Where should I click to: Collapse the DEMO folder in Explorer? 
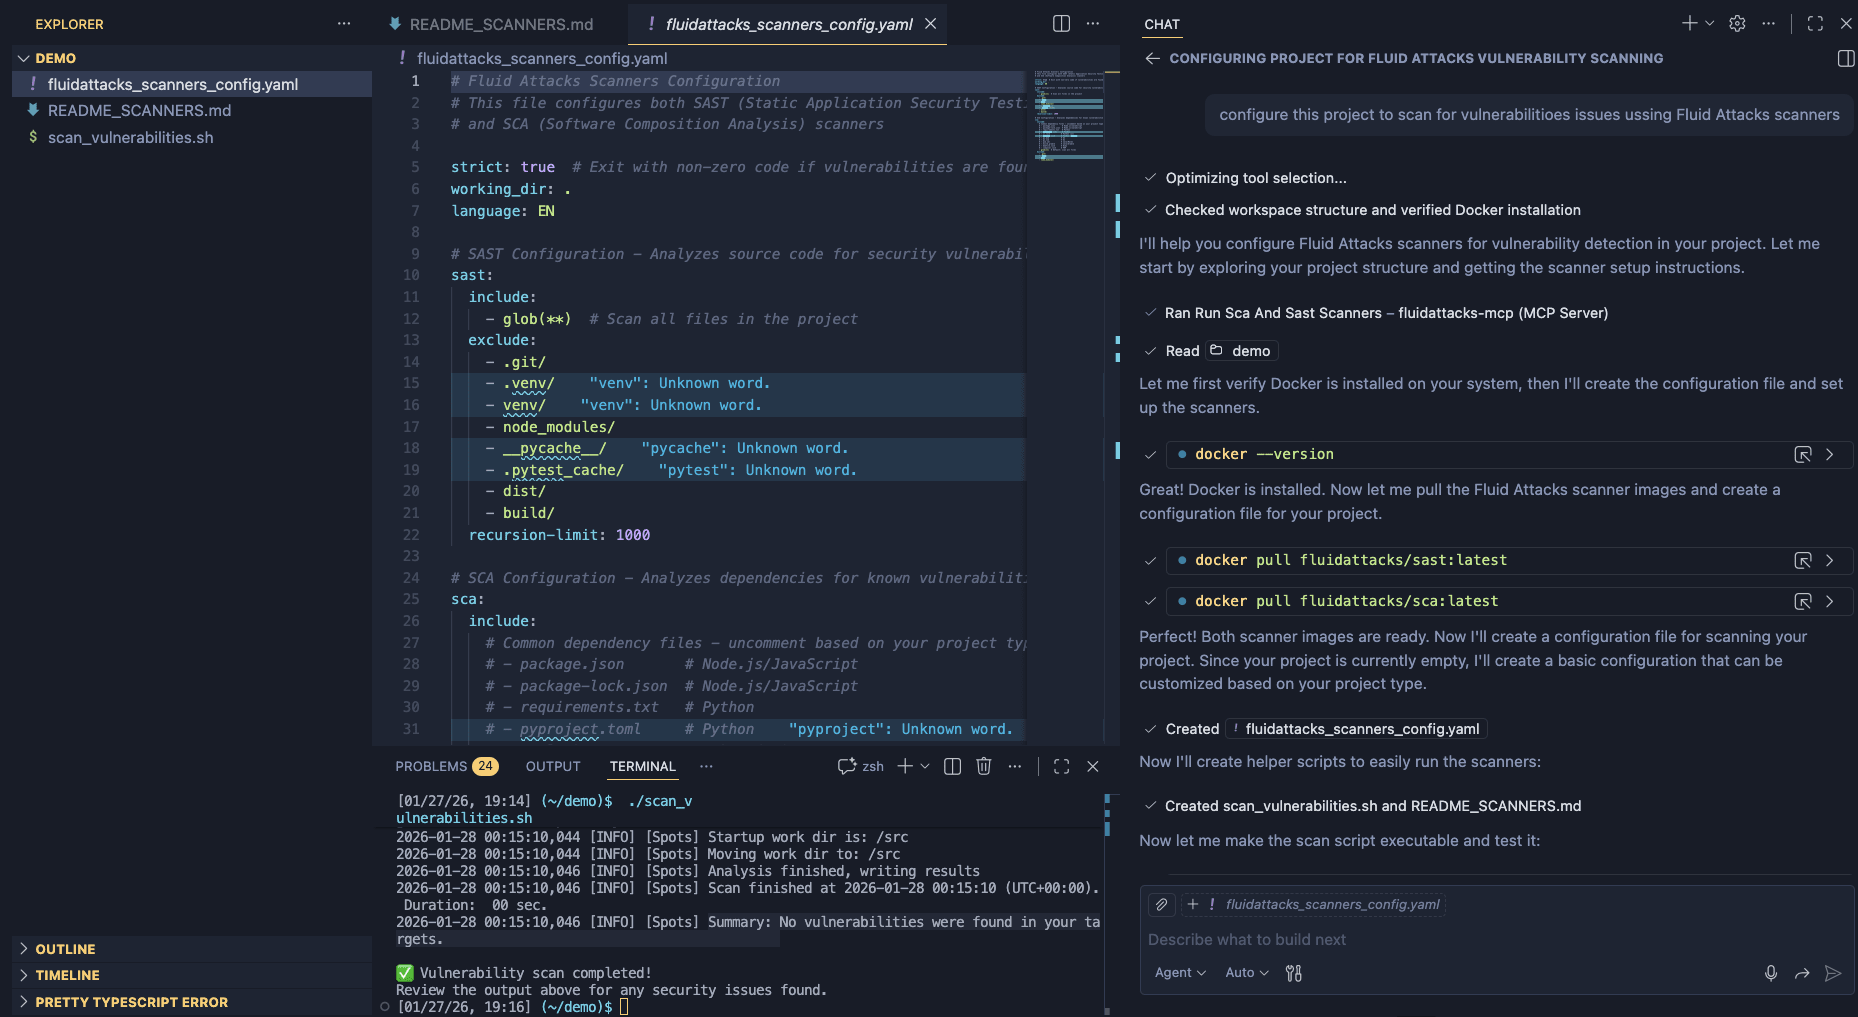tap(25, 58)
